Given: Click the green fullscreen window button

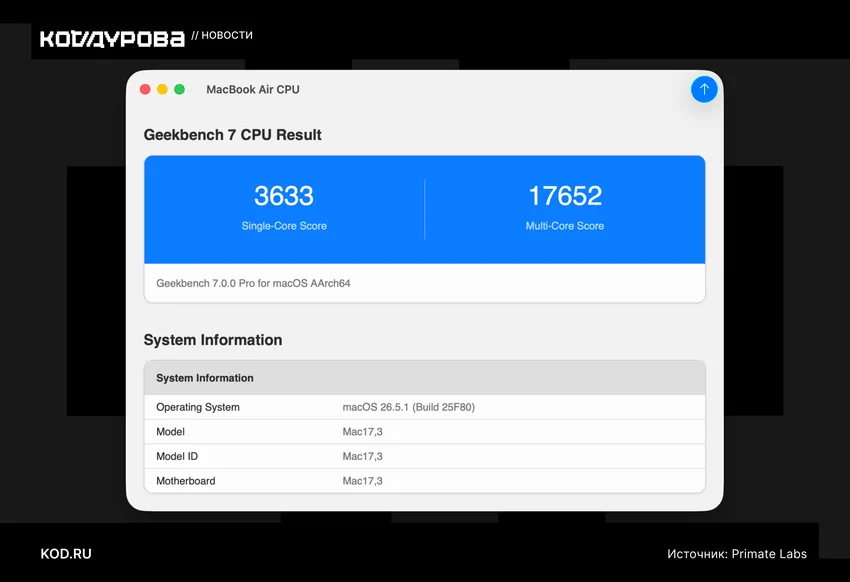Looking at the screenshot, I should pos(179,89).
